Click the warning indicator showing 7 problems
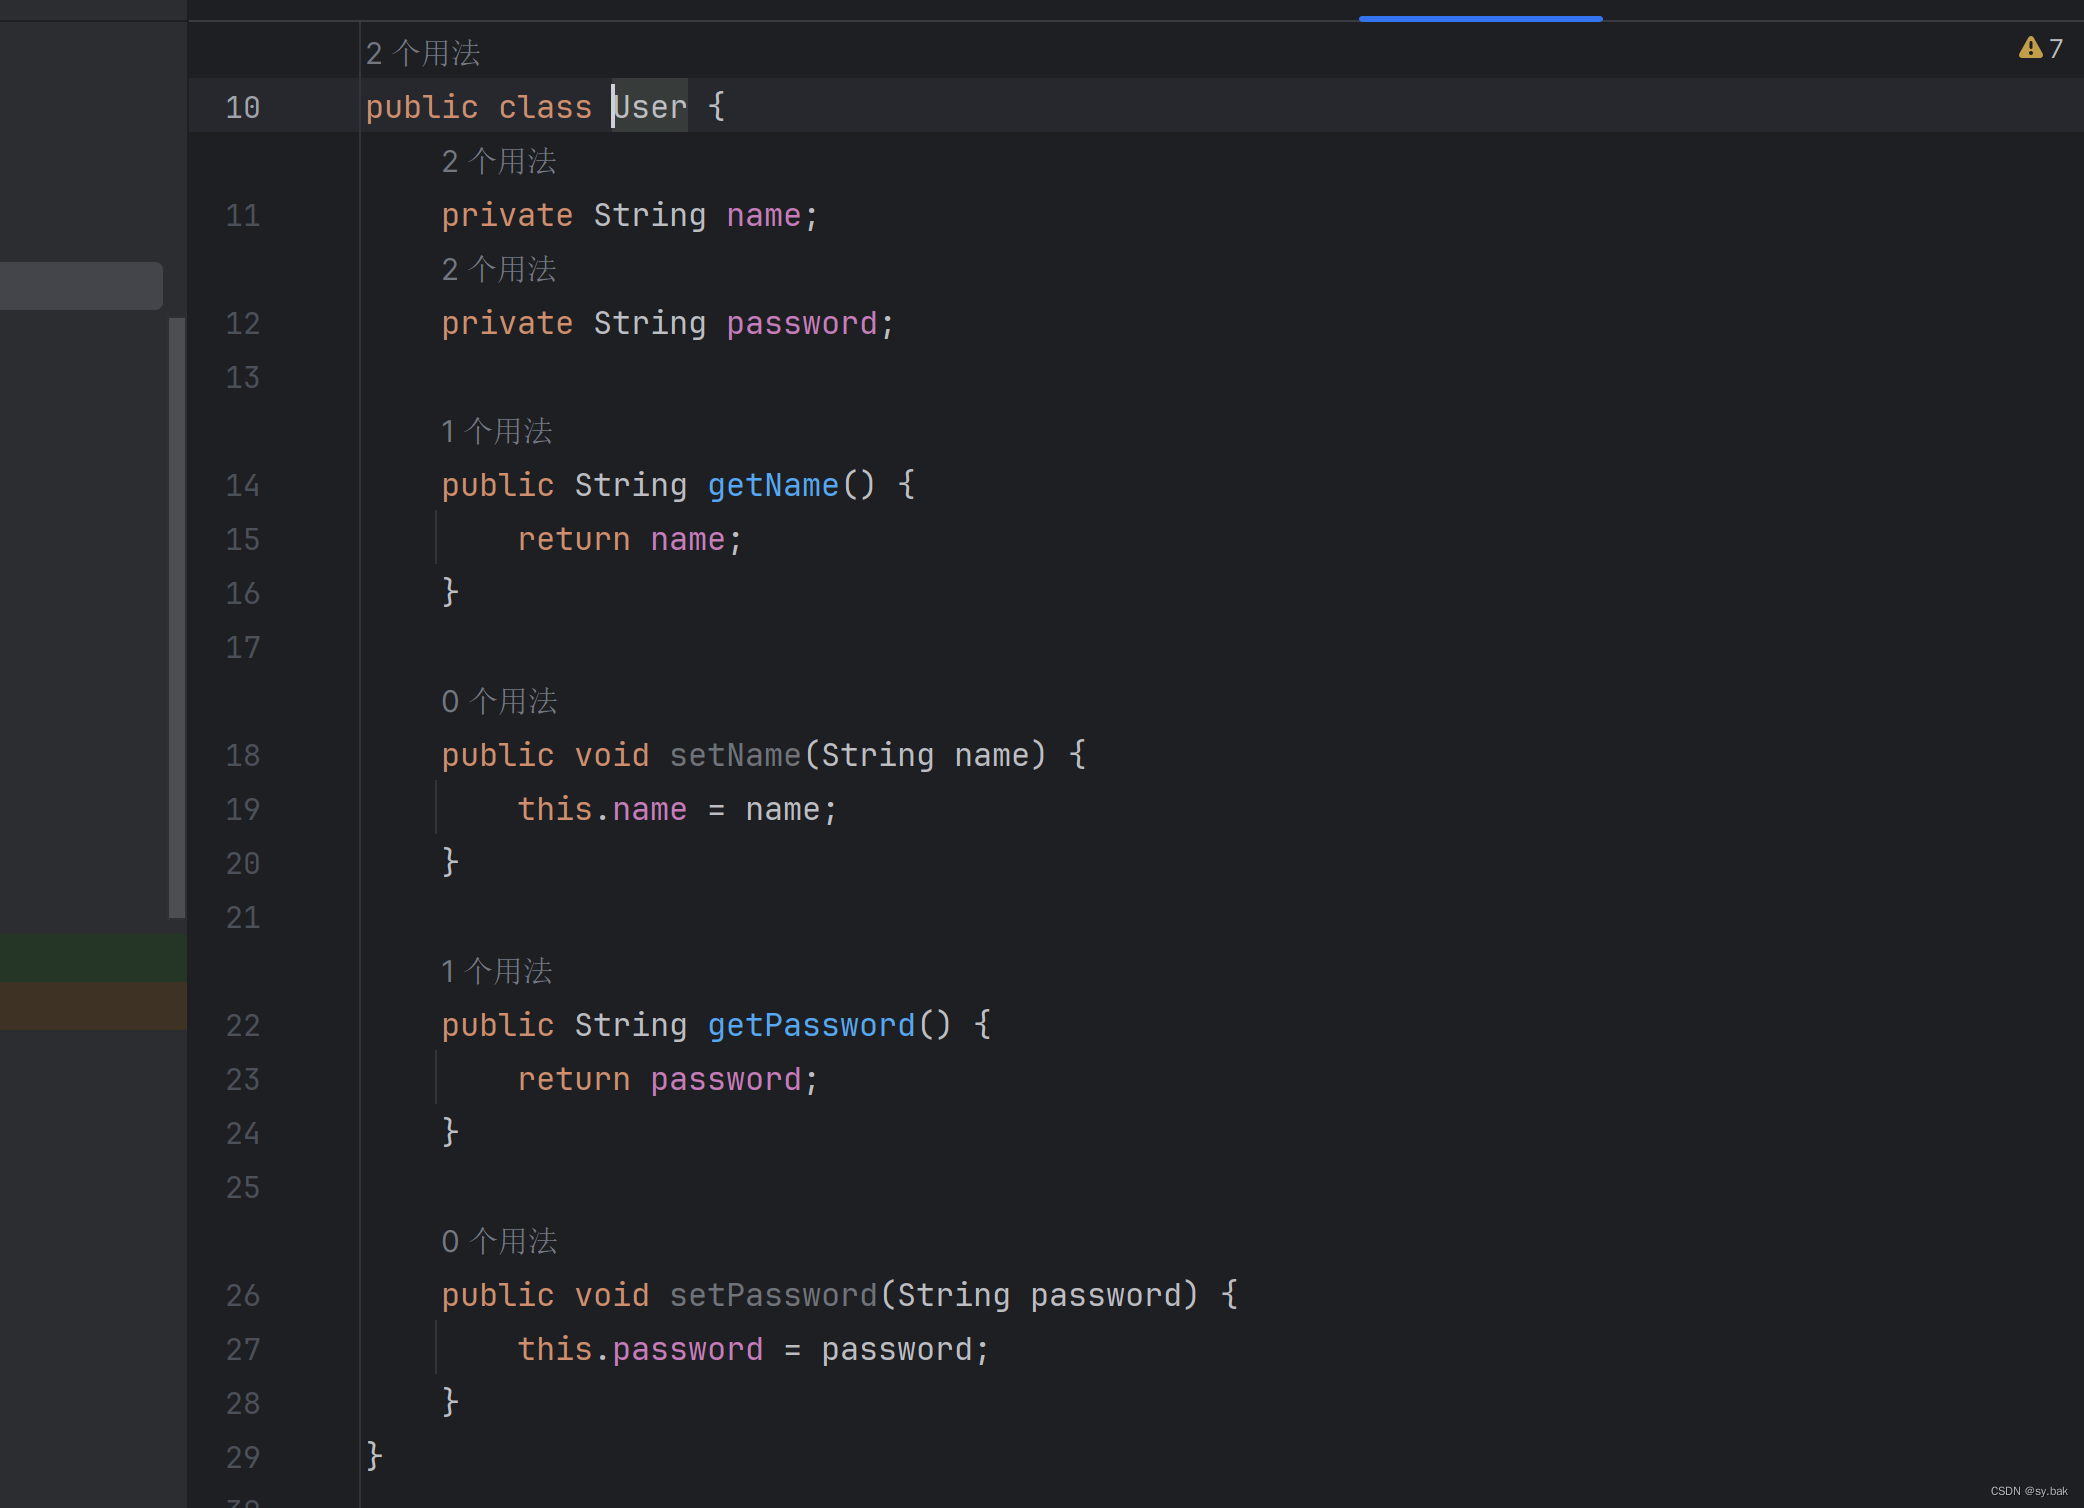Viewport: 2084px width, 1508px height. point(2040,48)
